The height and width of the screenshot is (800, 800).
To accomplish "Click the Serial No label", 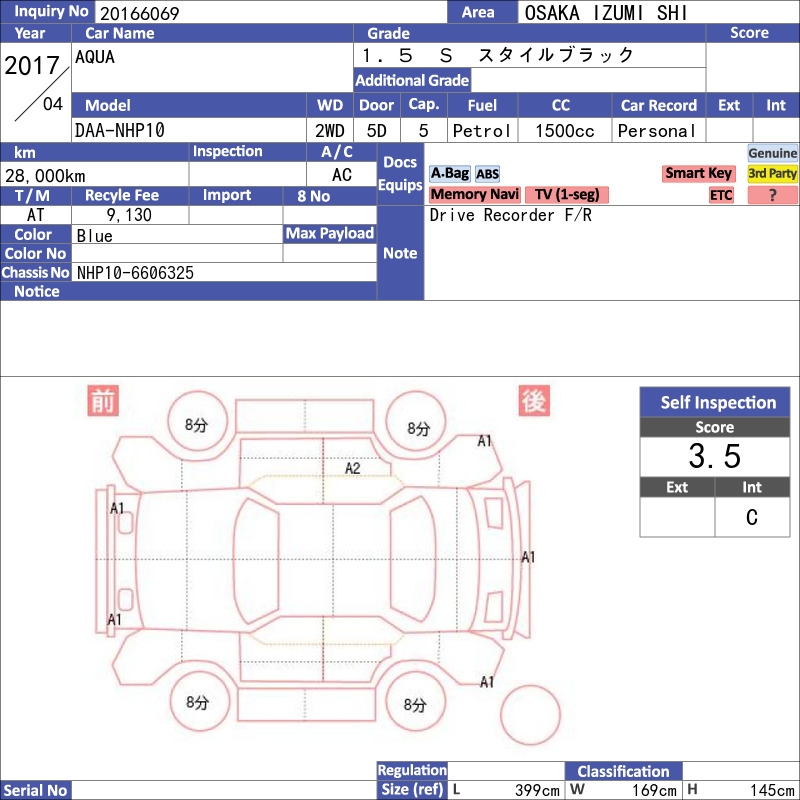I will pos(36,790).
